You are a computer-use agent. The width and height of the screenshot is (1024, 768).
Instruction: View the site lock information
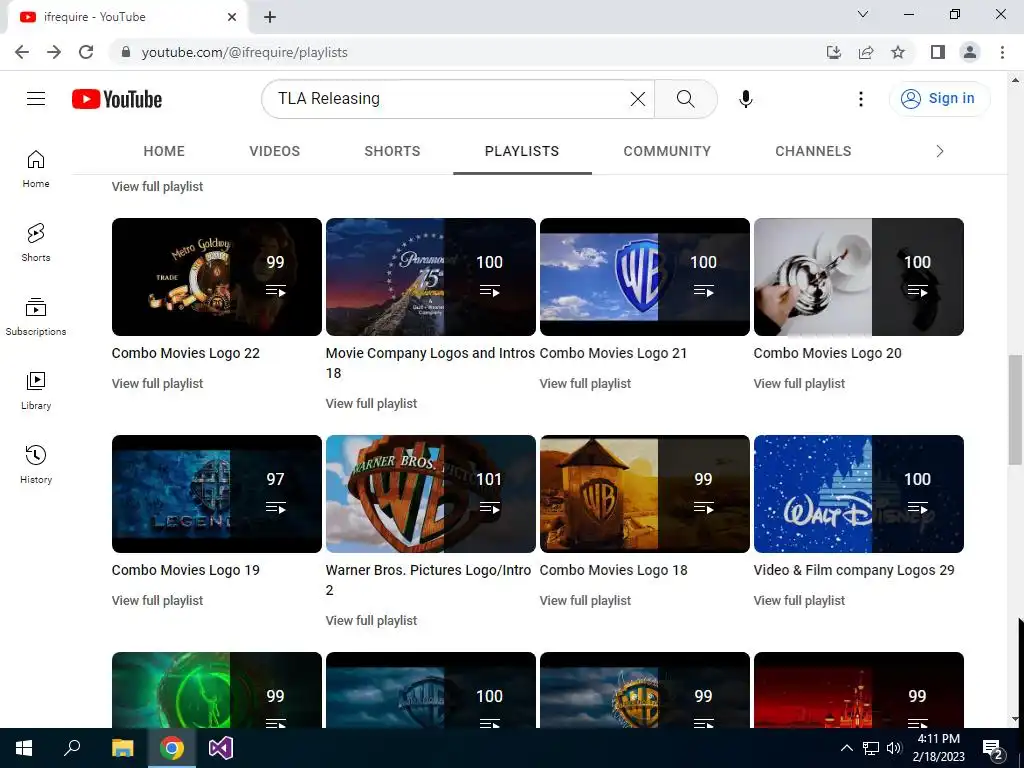126,52
